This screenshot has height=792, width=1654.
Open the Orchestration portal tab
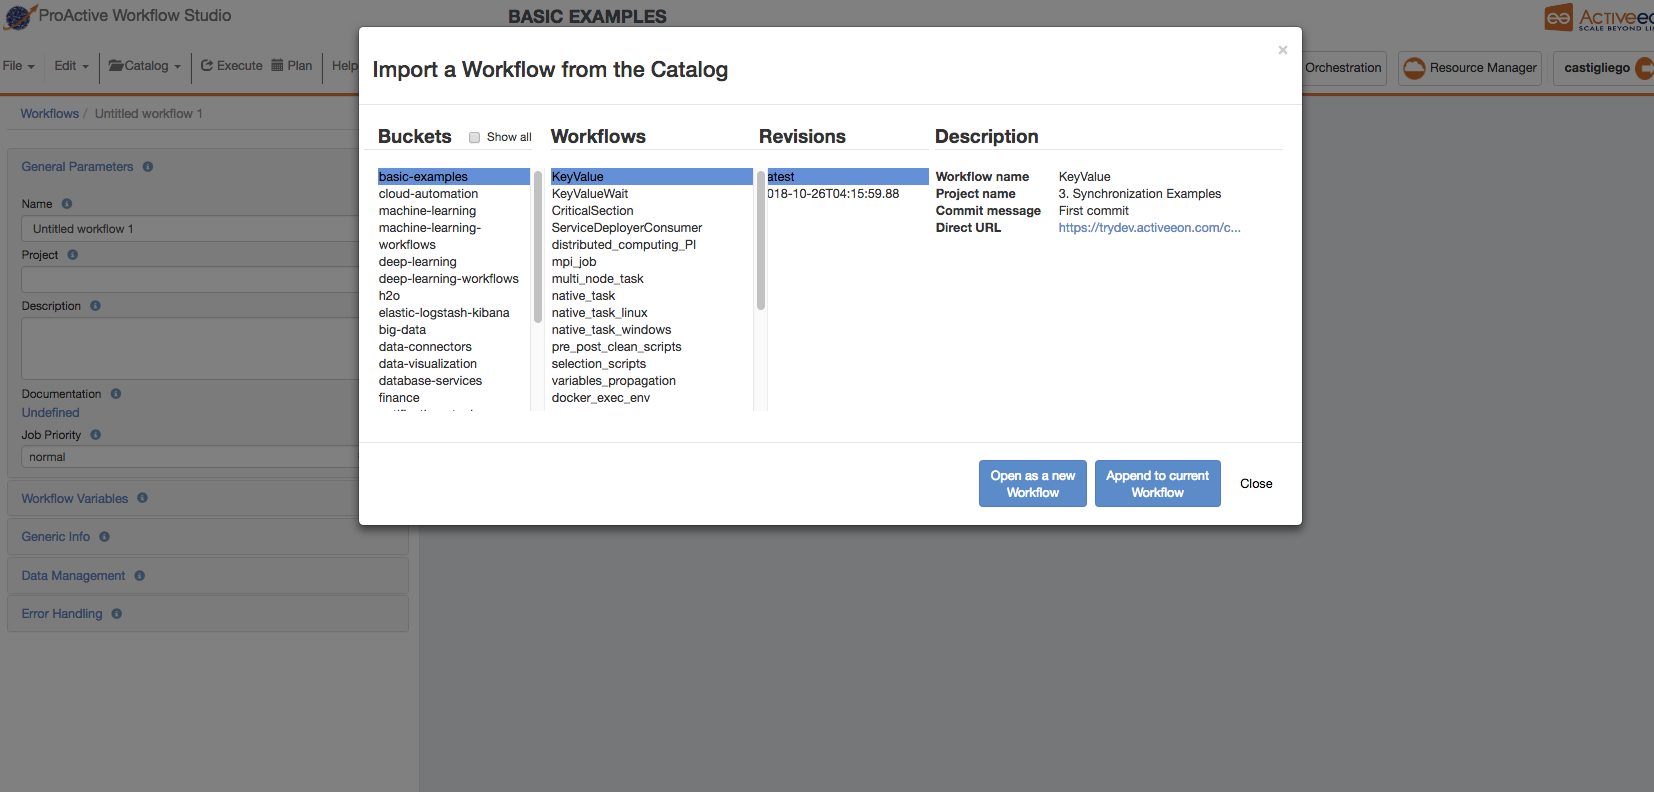point(1343,68)
